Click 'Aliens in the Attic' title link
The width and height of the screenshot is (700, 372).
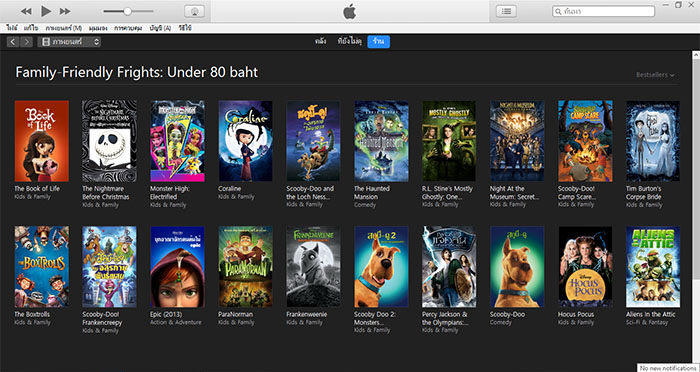coord(650,314)
